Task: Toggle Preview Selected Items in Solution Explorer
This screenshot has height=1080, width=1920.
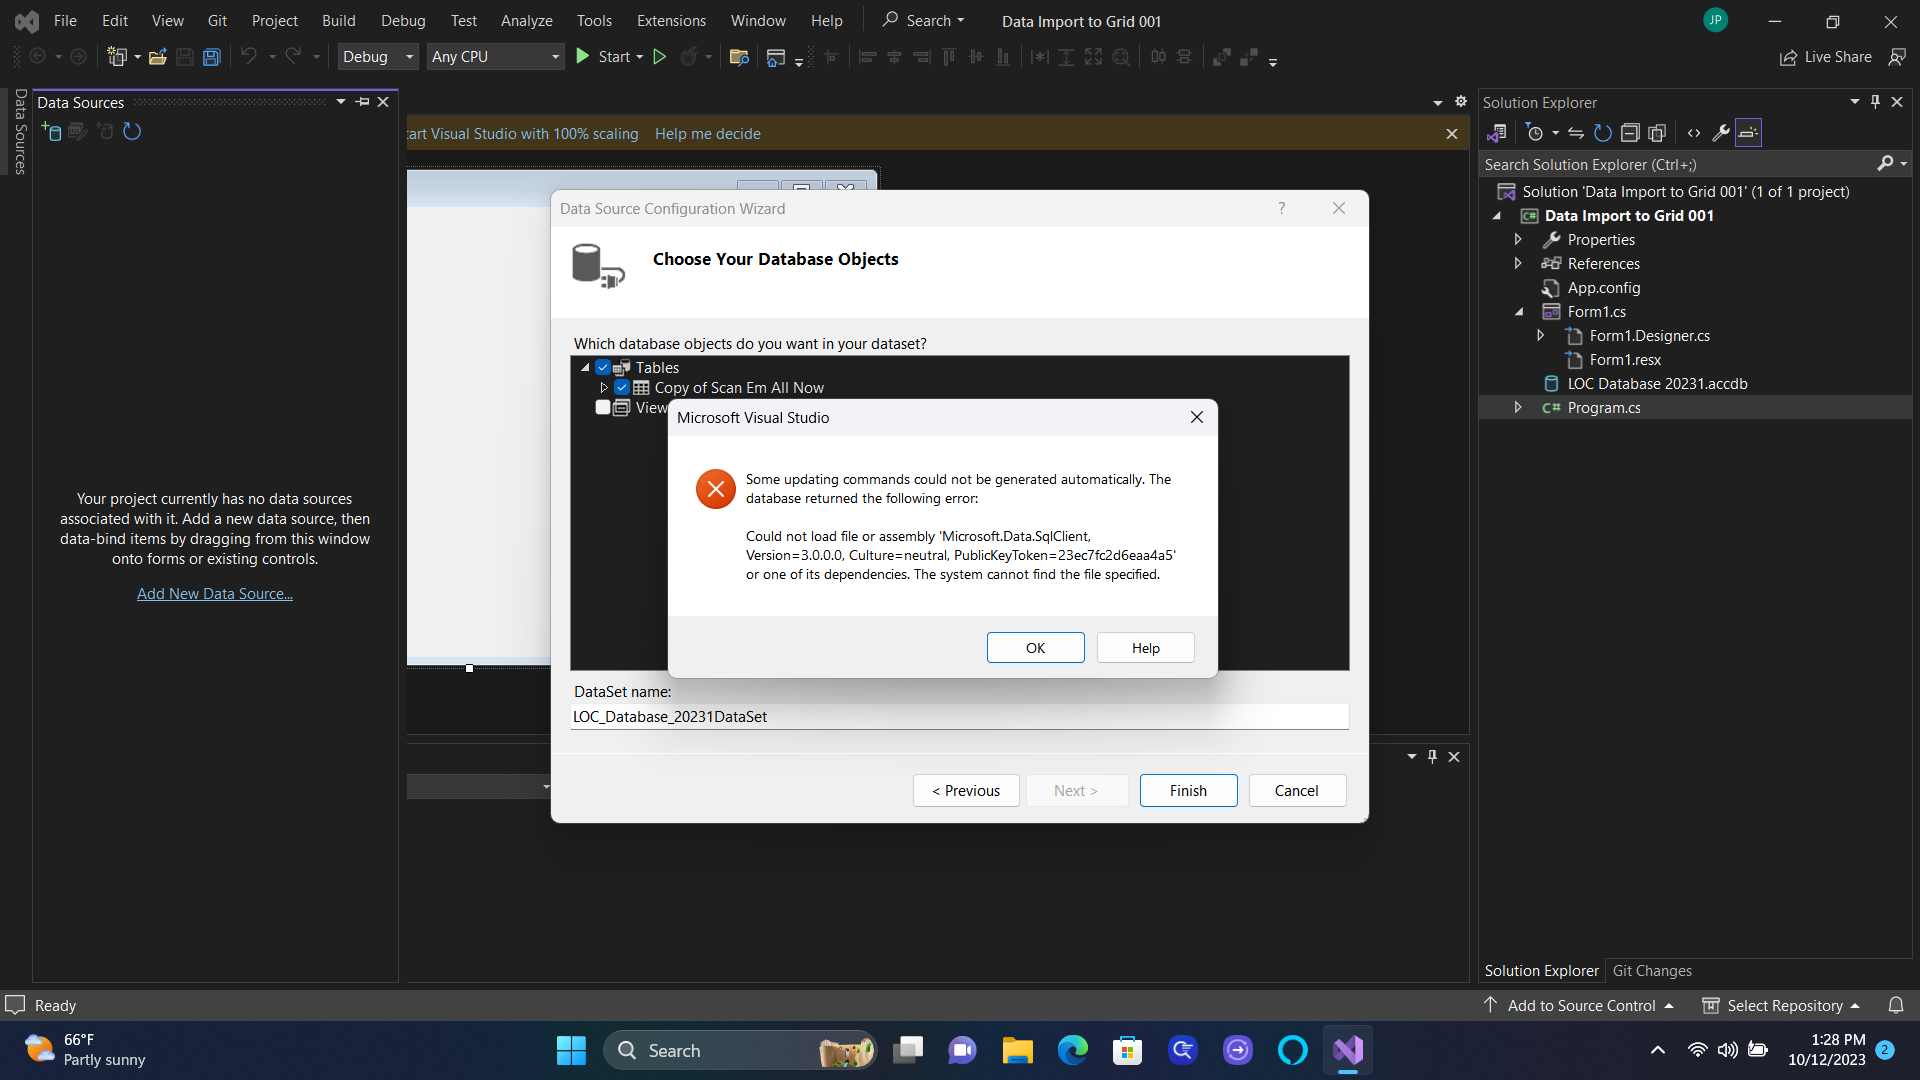Action: click(x=1748, y=133)
